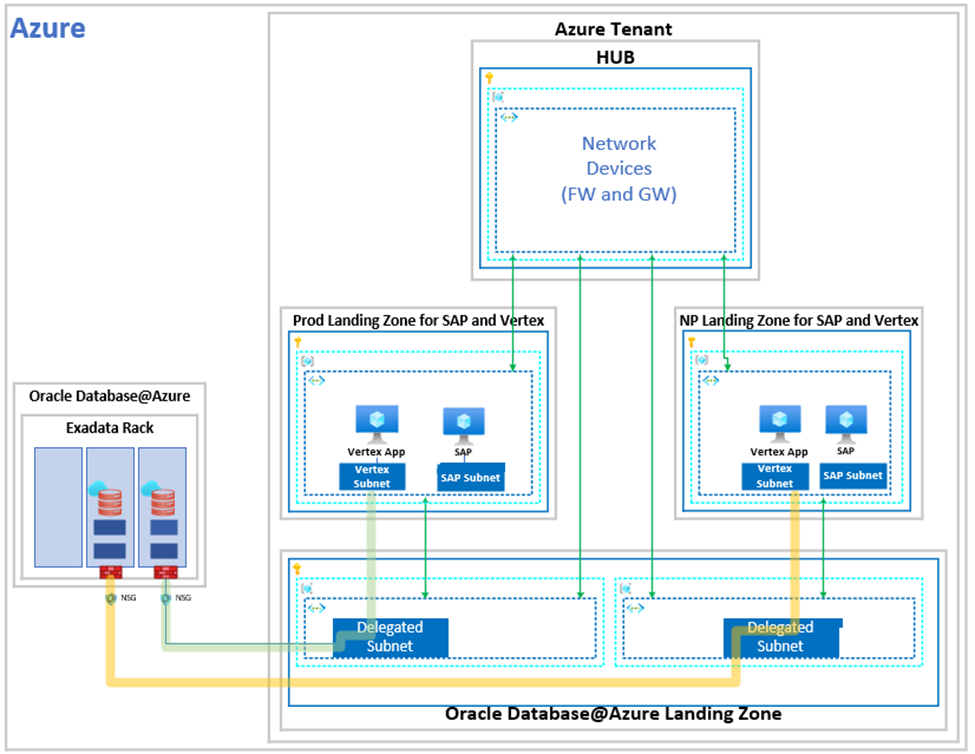The width and height of the screenshot is (975, 754).
Task: Click the Vertex Subnet box in Prod Landing Zone
Action: 372,477
